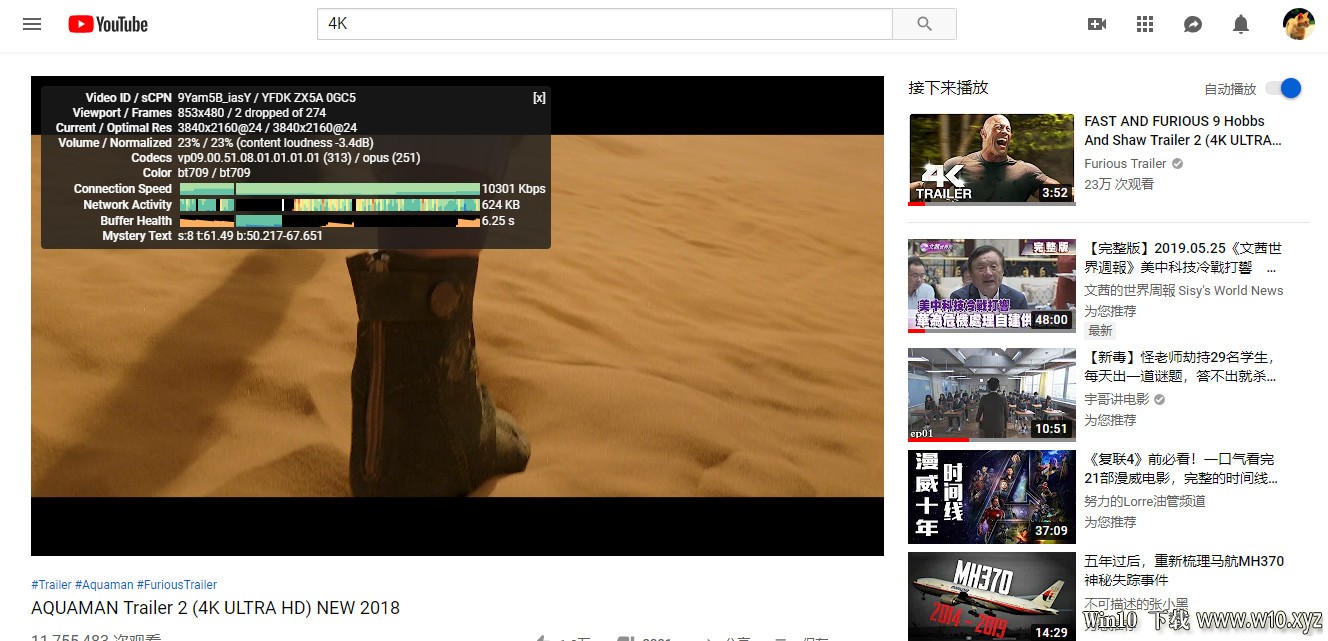Open the MH370 video thumbnail

992,597
